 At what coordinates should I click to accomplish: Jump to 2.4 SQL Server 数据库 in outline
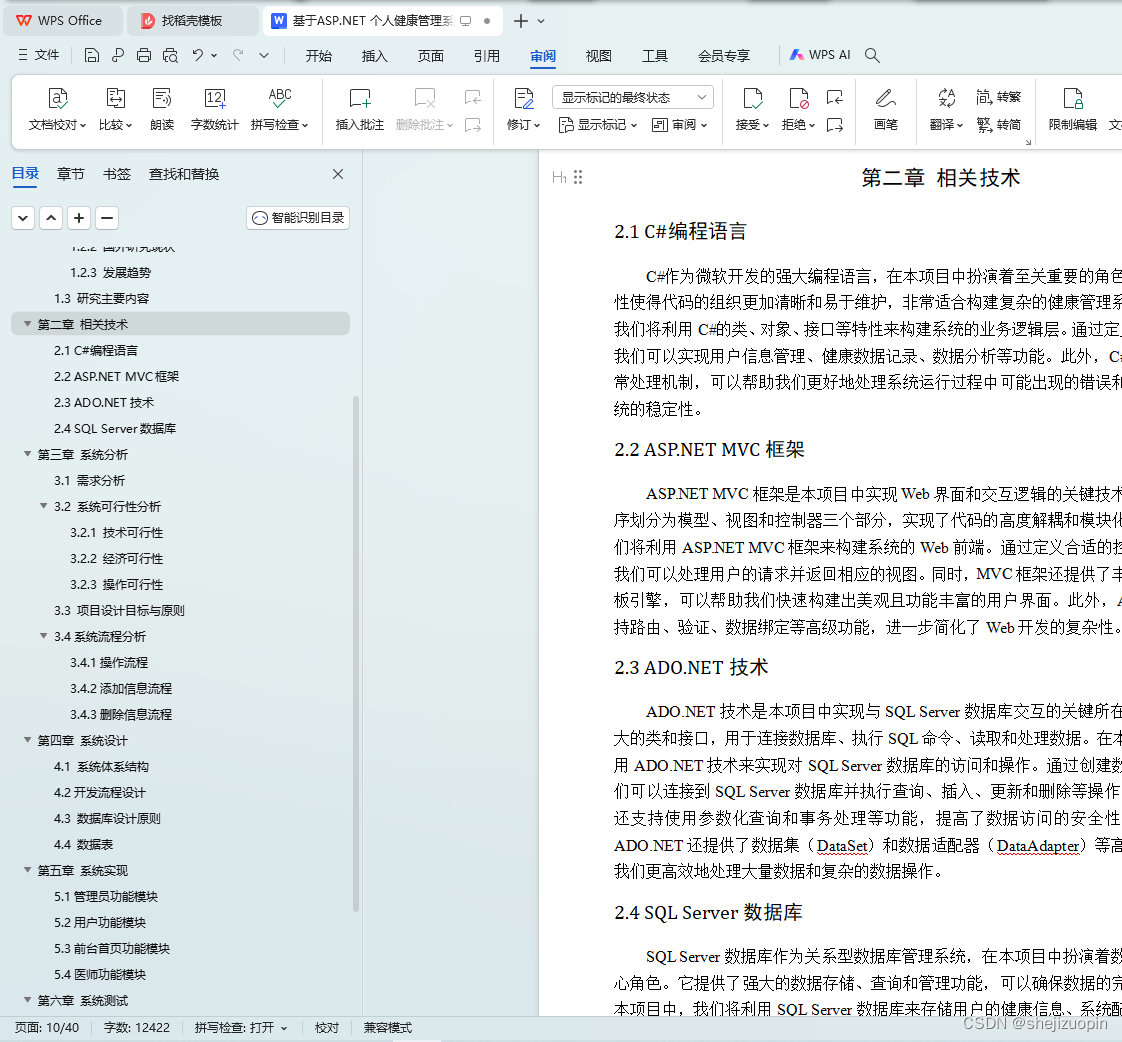pyautogui.click(x=115, y=429)
